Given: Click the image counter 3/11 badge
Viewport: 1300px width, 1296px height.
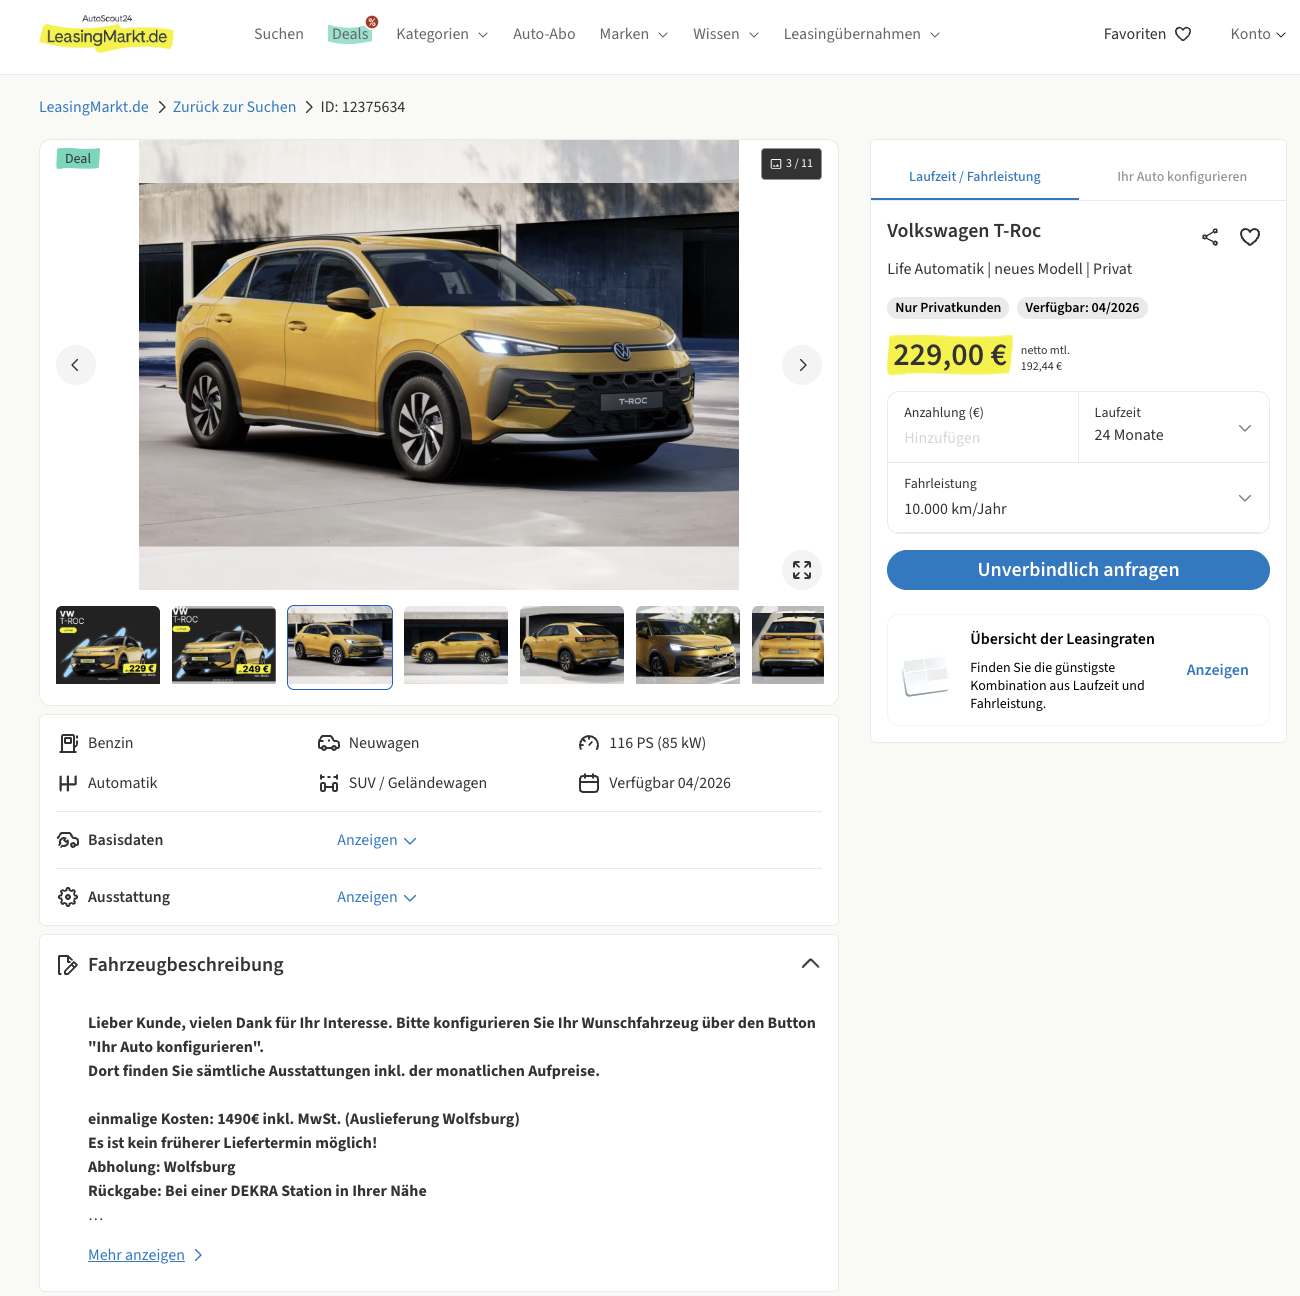Looking at the screenshot, I should coord(791,164).
